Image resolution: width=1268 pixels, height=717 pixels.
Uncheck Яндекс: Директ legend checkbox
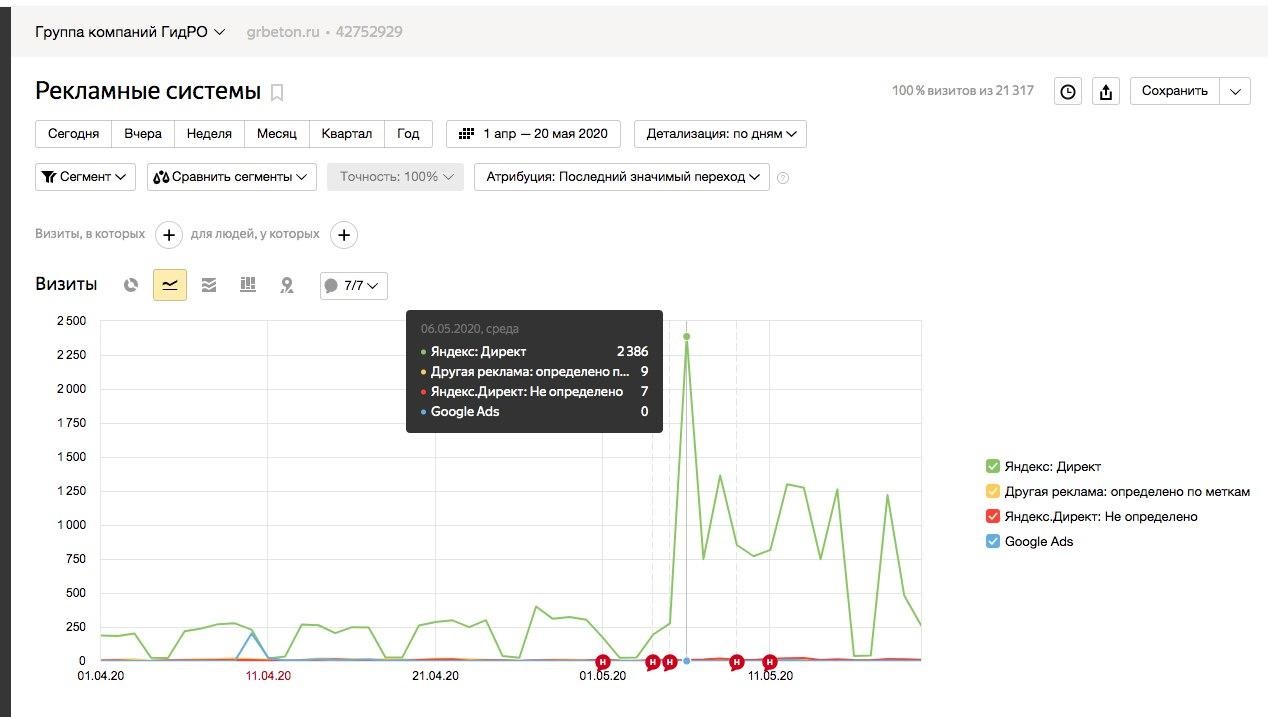[x=993, y=466]
